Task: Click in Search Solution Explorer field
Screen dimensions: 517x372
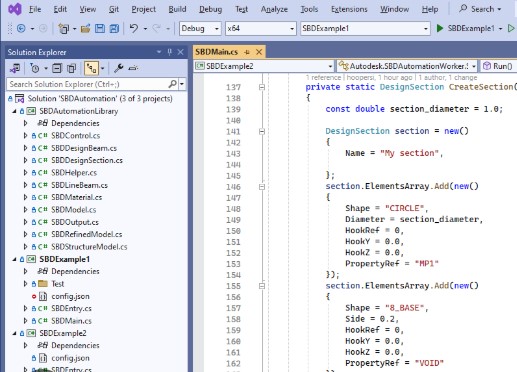Action: [x=88, y=84]
